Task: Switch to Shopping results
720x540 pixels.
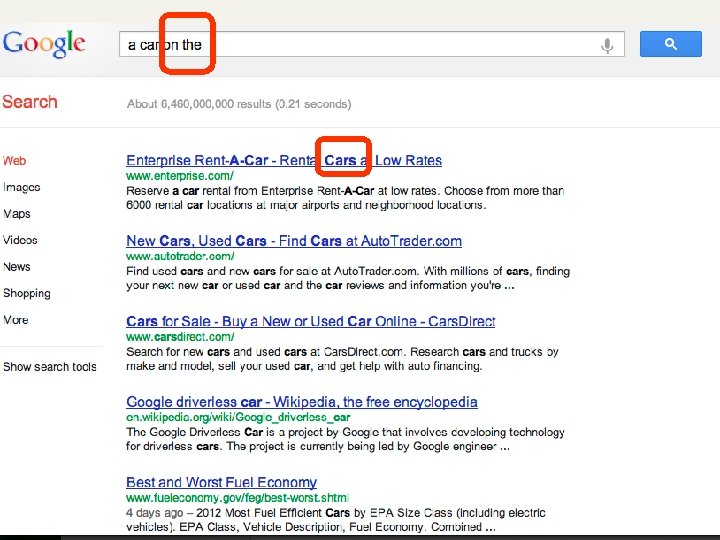Action: tap(27, 293)
